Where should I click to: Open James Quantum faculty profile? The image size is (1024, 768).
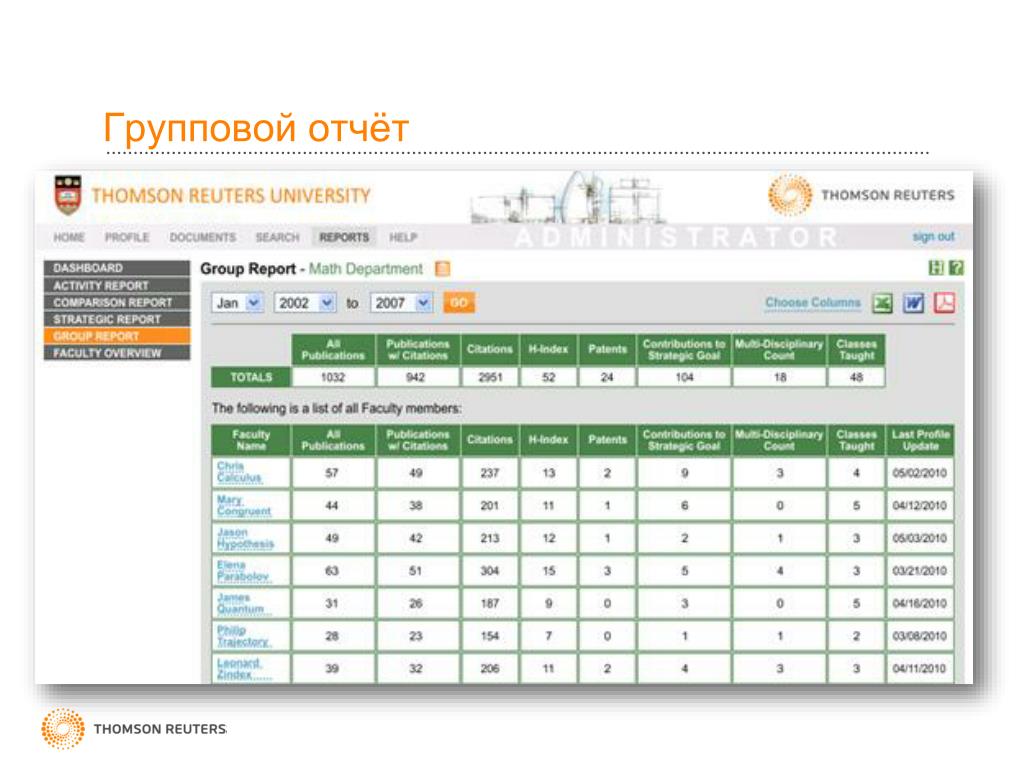coord(240,603)
